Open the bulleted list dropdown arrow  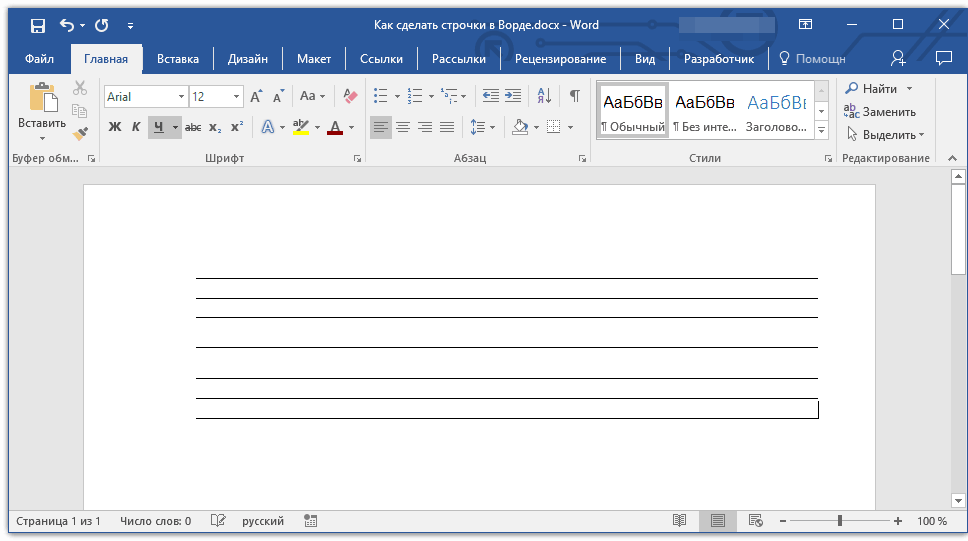[397, 96]
